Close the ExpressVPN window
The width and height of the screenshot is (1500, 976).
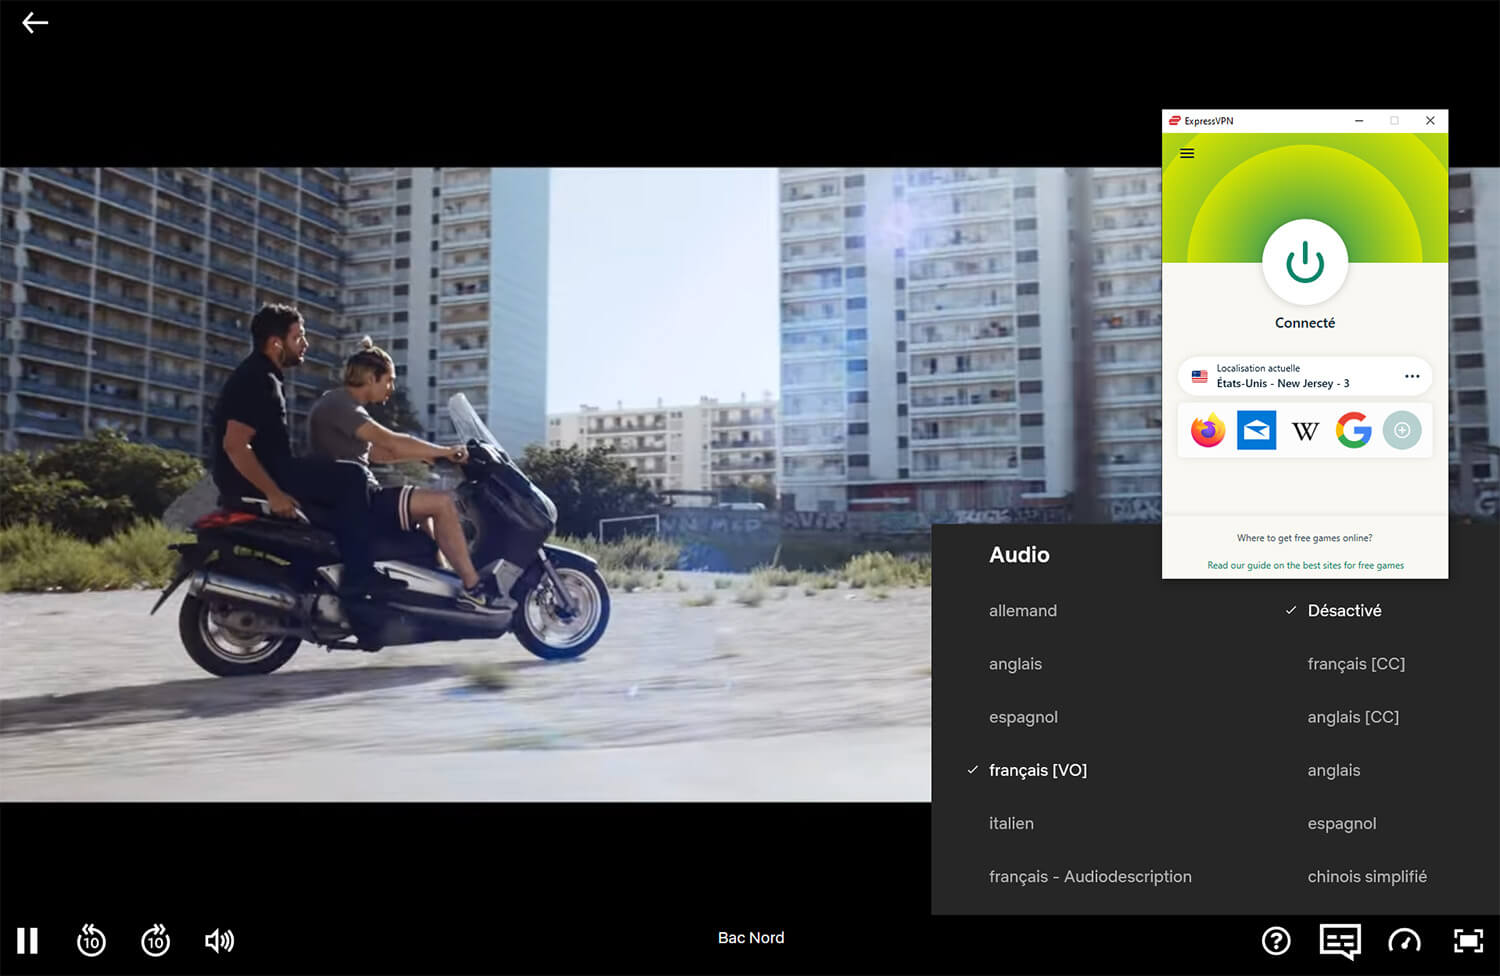pos(1430,121)
